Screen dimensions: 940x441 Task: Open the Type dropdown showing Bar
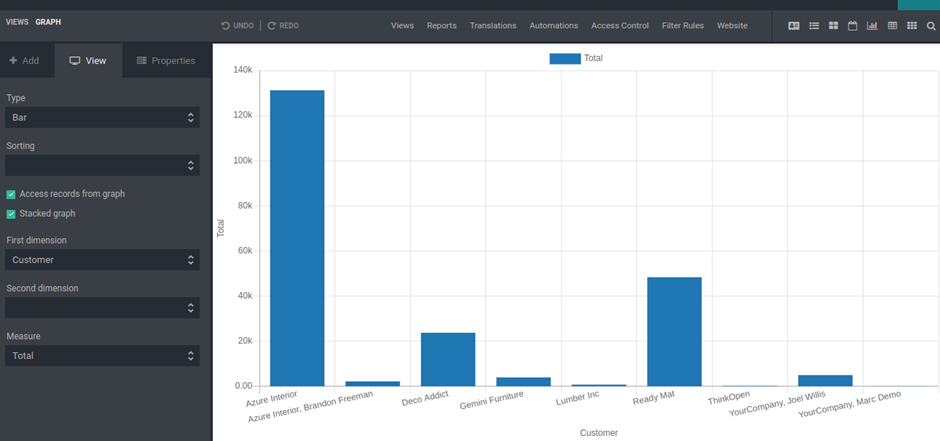pyautogui.click(x=102, y=118)
